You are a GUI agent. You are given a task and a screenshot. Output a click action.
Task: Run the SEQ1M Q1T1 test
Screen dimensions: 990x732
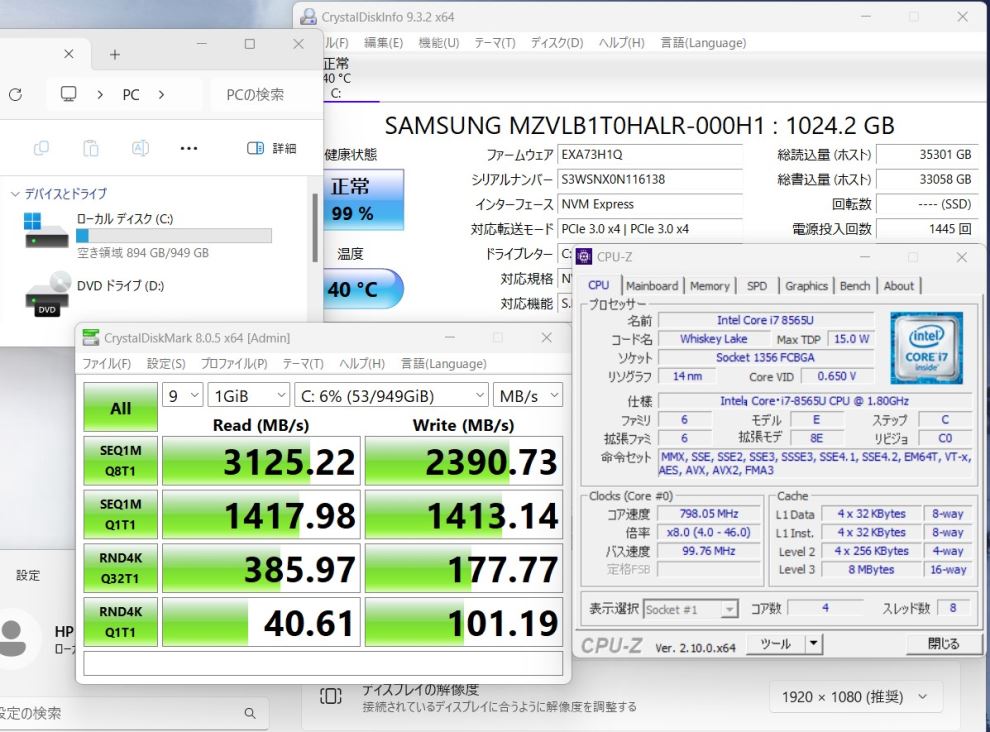120,515
